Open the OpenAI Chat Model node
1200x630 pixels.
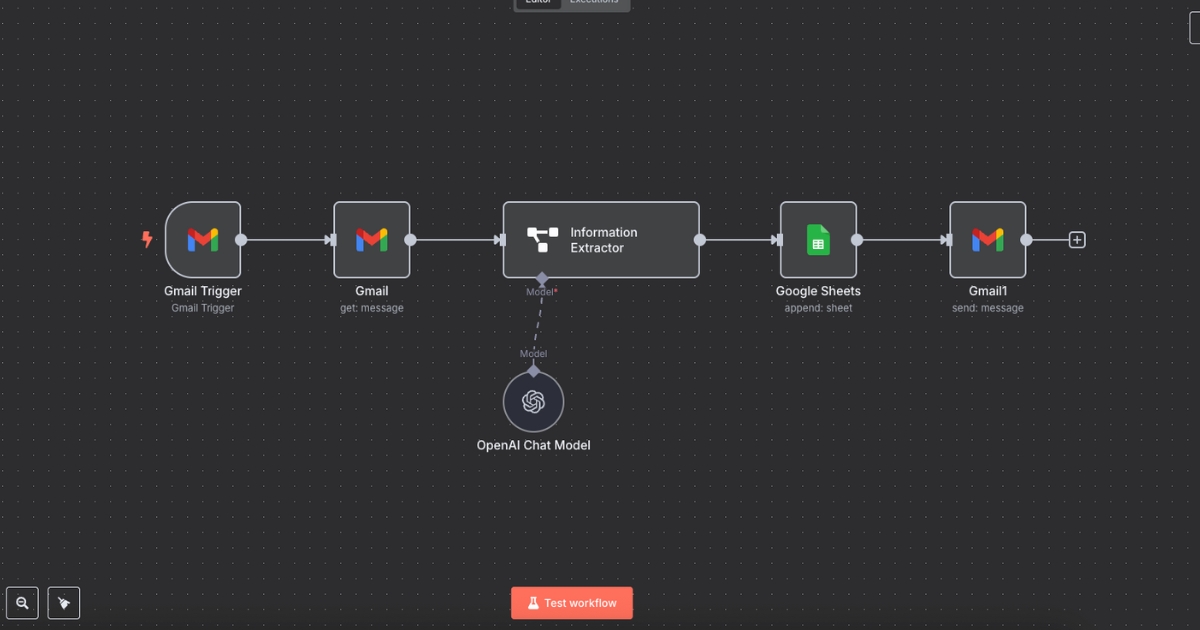click(x=533, y=403)
